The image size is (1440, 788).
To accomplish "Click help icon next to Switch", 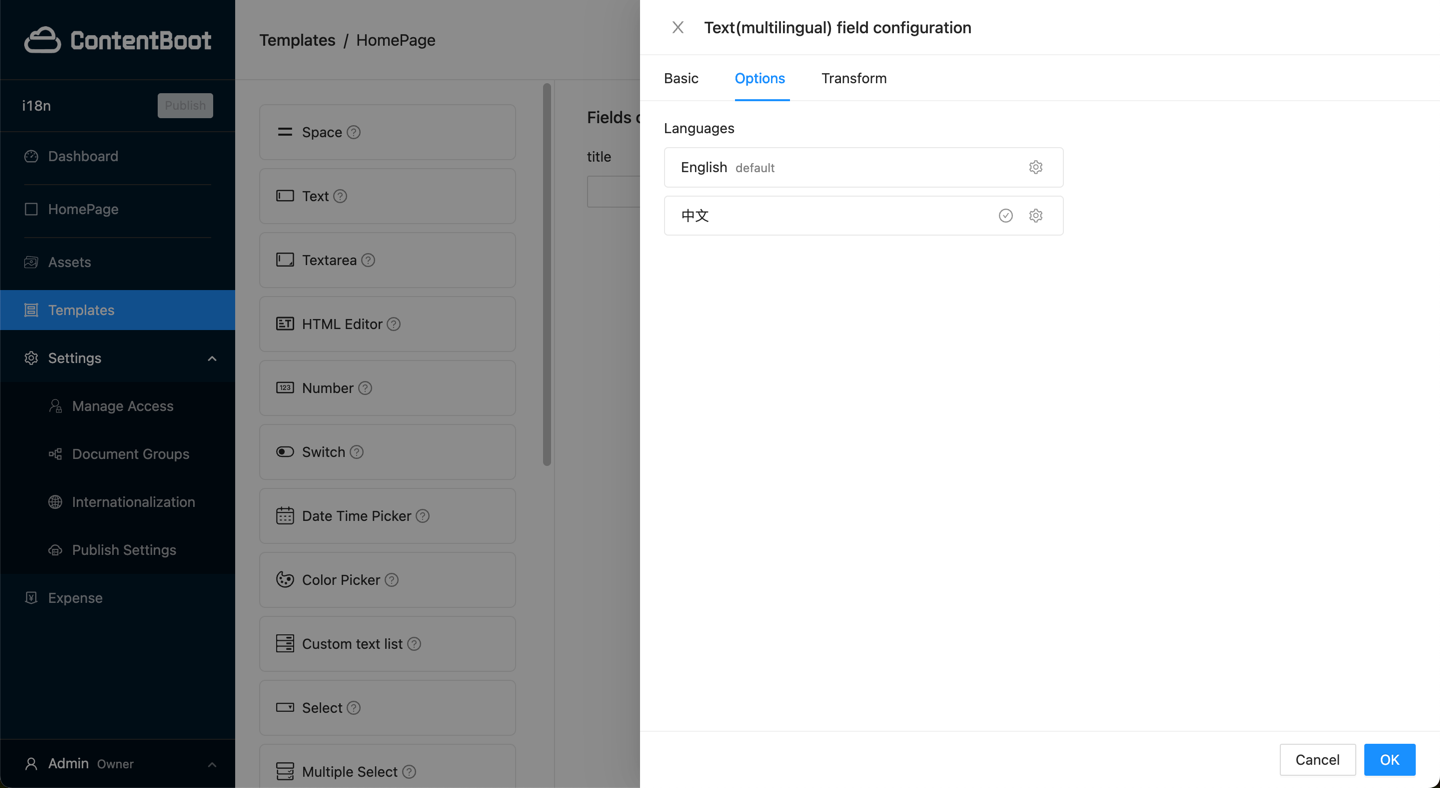I will click(357, 452).
